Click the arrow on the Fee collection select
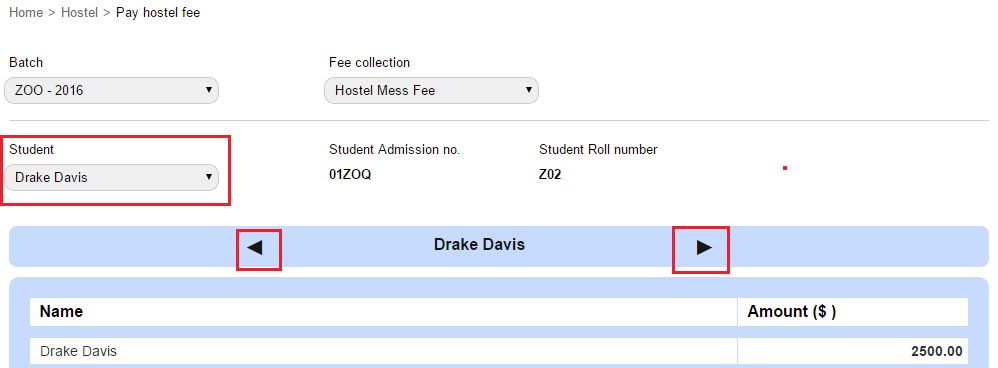 [x=528, y=90]
